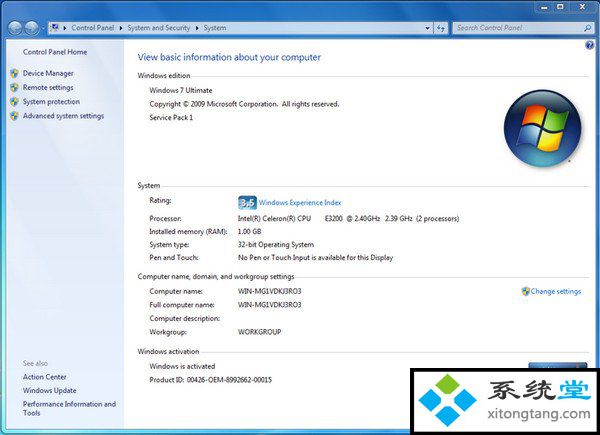The image size is (600, 435).
Task: Open Performance Information and Tools link
Action: 69,408
